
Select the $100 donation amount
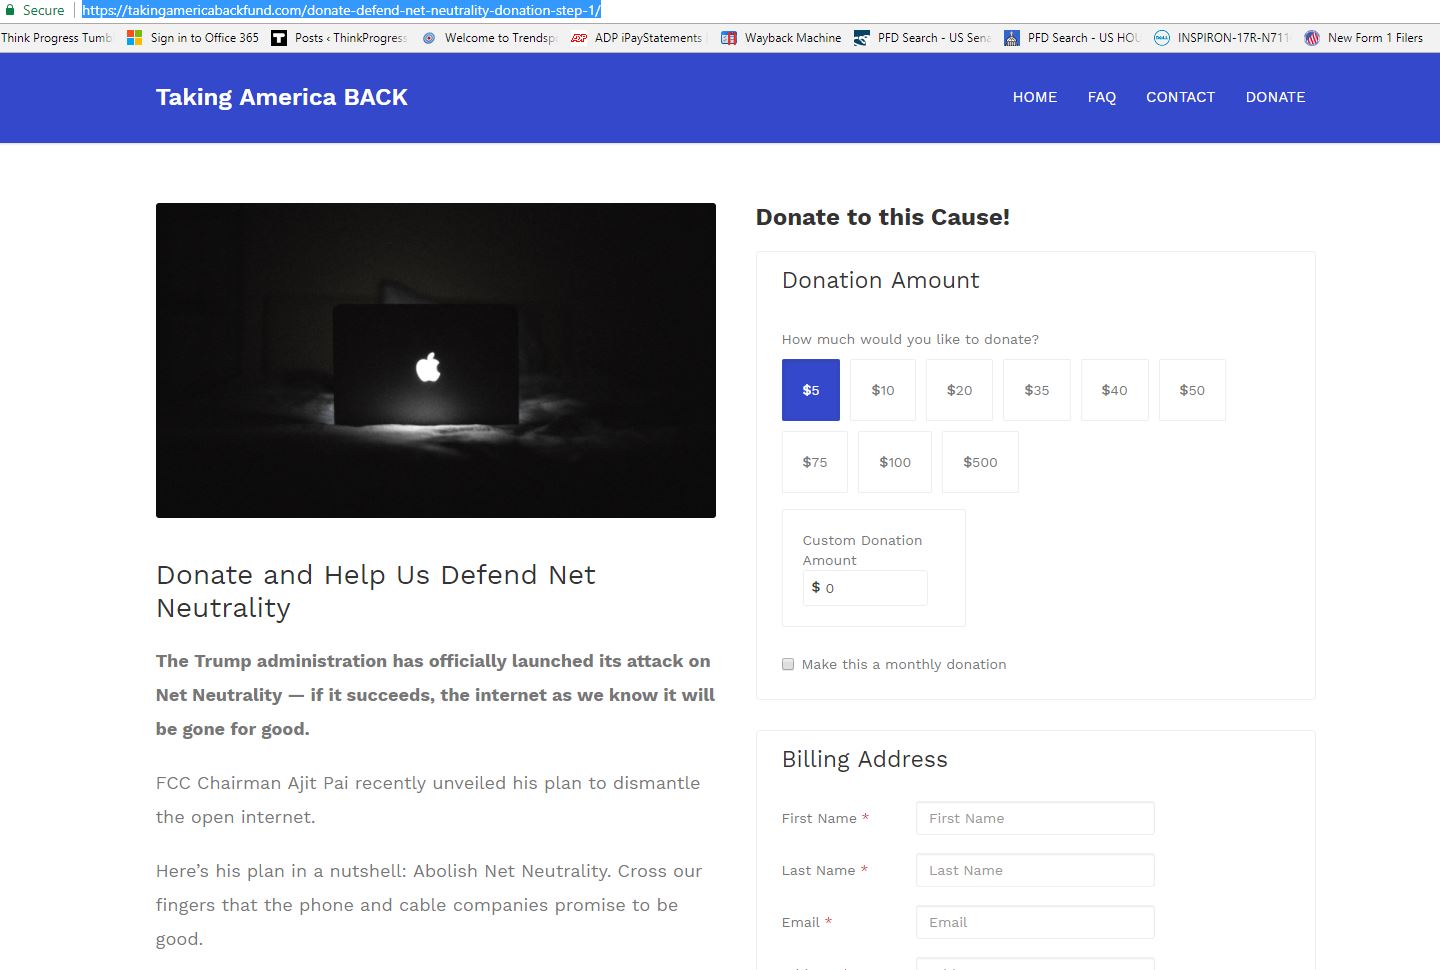tap(895, 462)
